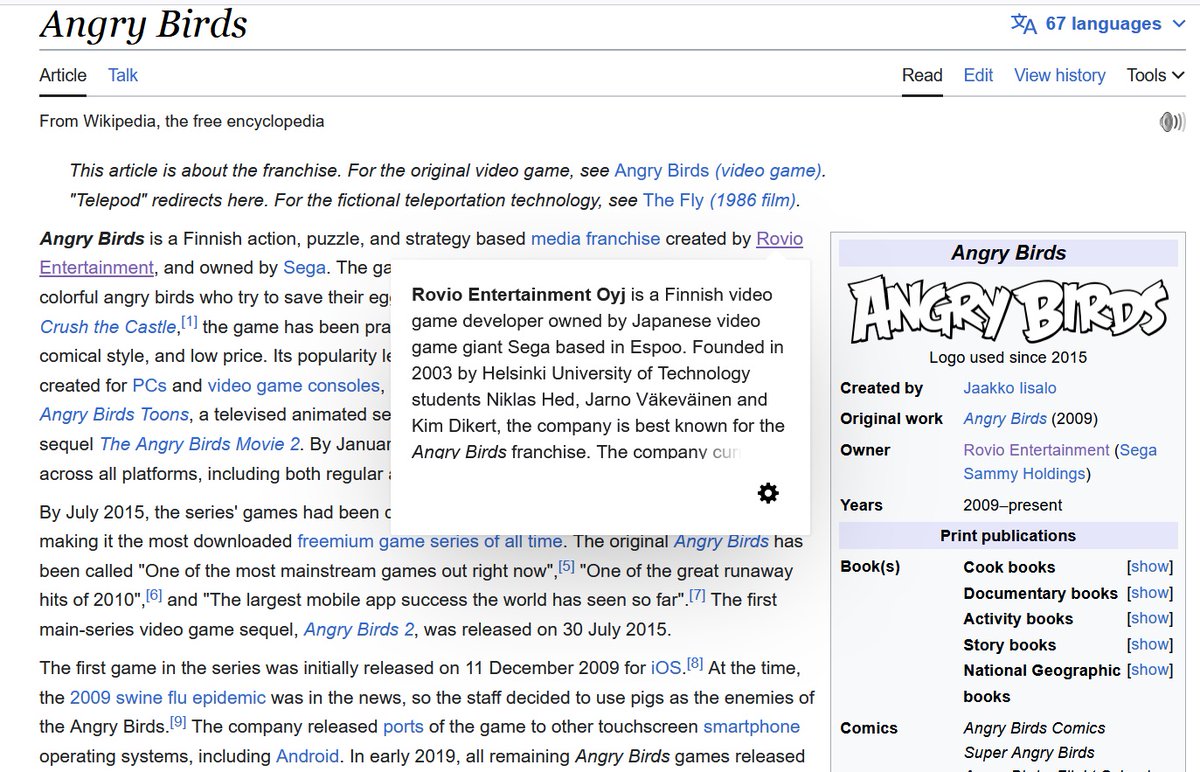Show the Cook books list
The width and height of the screenshot is (1200, 772).
[1150, 567]
